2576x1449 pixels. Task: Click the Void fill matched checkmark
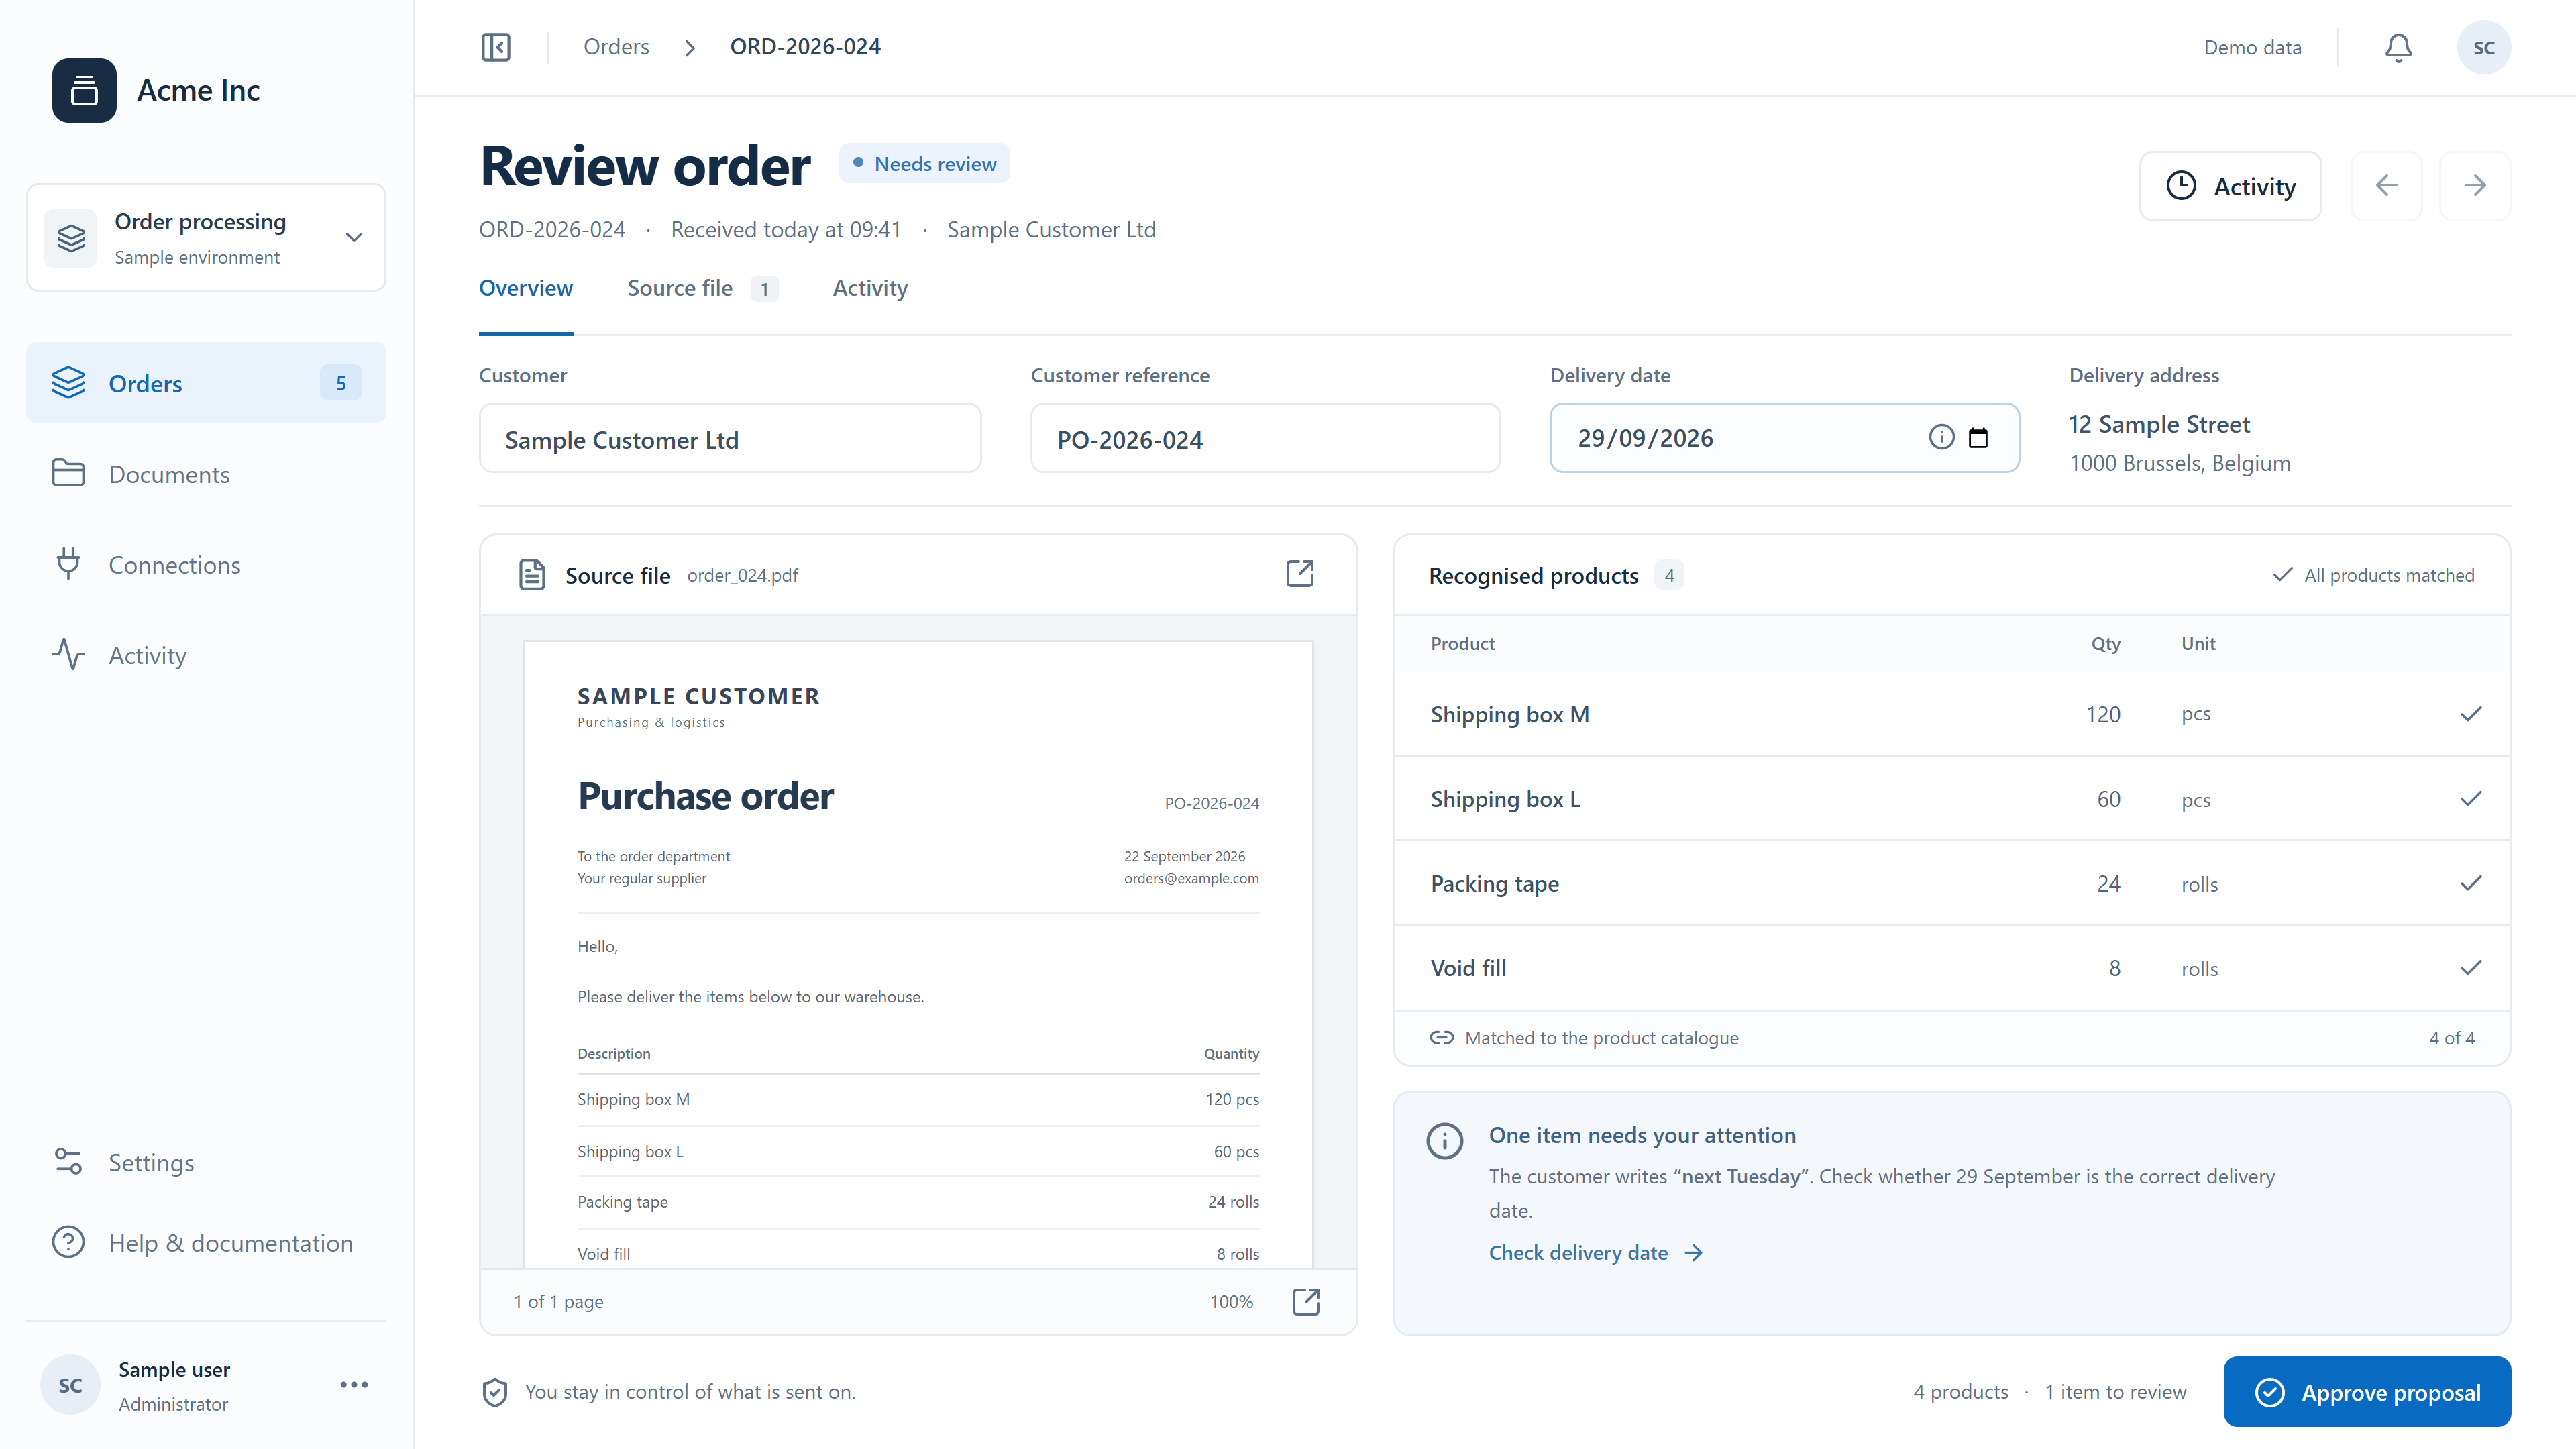[2471, 967]
